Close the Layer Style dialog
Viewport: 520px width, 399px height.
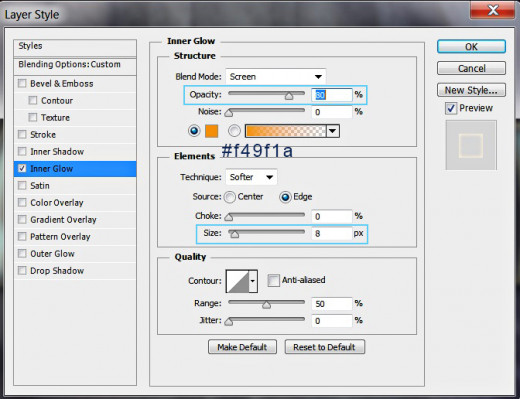tap(492, 10)
